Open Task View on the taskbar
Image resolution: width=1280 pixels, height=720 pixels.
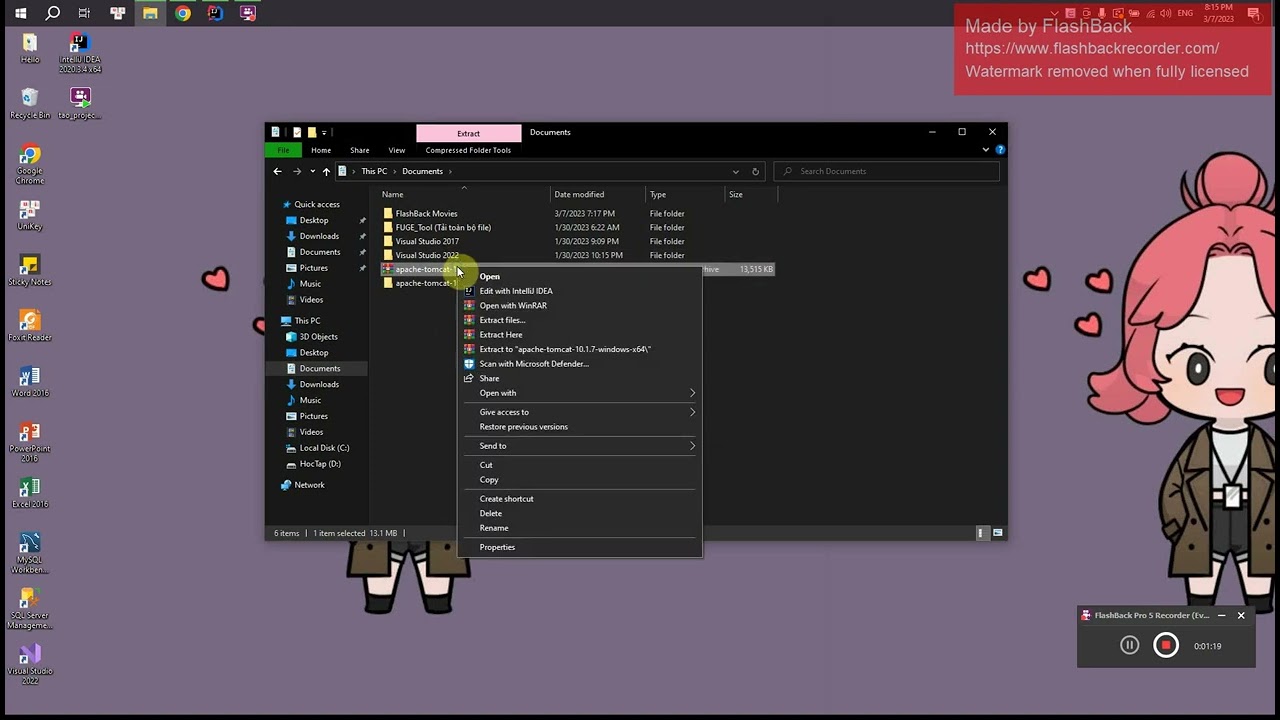point(84,13)
